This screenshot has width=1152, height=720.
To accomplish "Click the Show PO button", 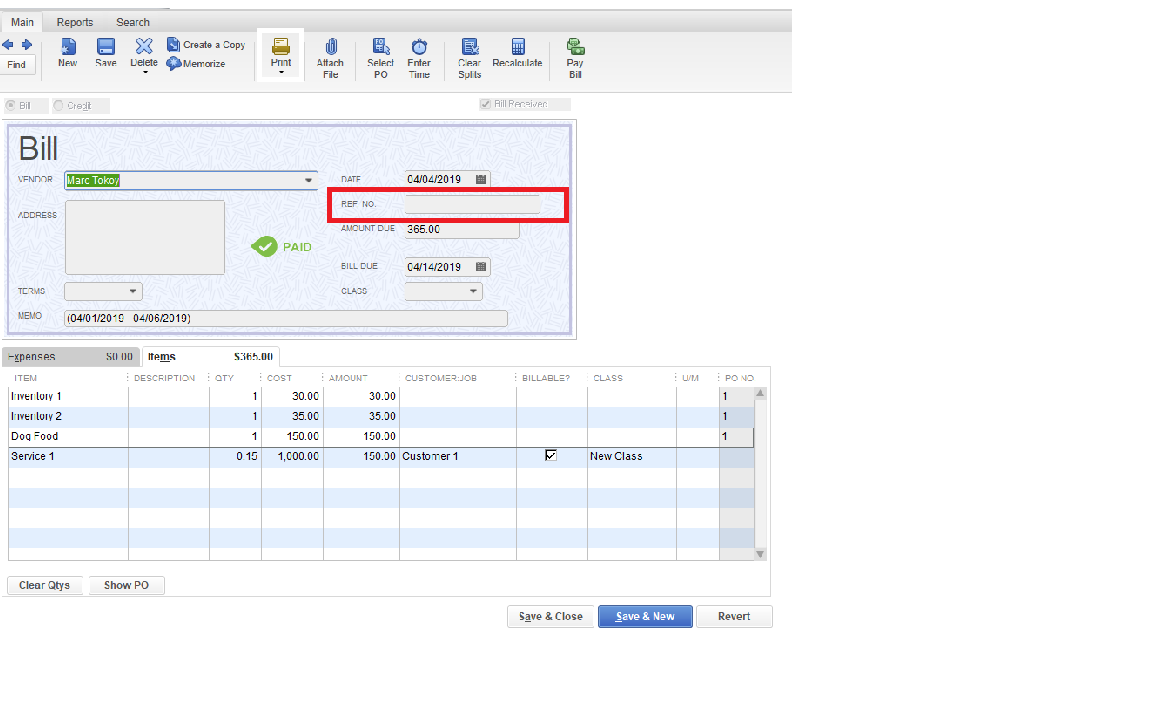I will tap(126, 585).
